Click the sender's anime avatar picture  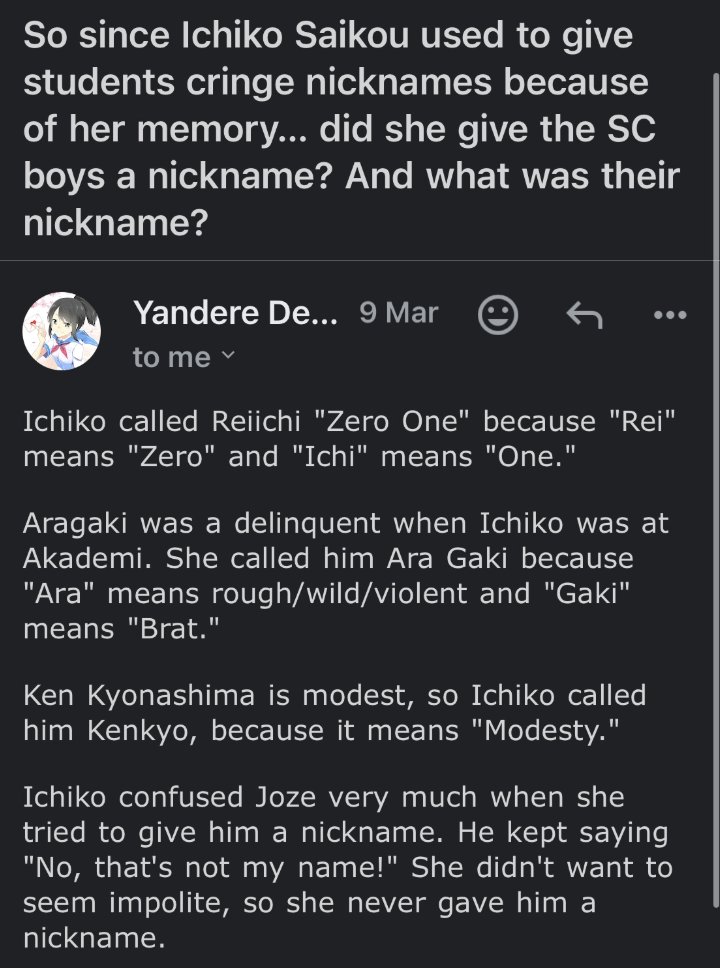click(62, 331)
